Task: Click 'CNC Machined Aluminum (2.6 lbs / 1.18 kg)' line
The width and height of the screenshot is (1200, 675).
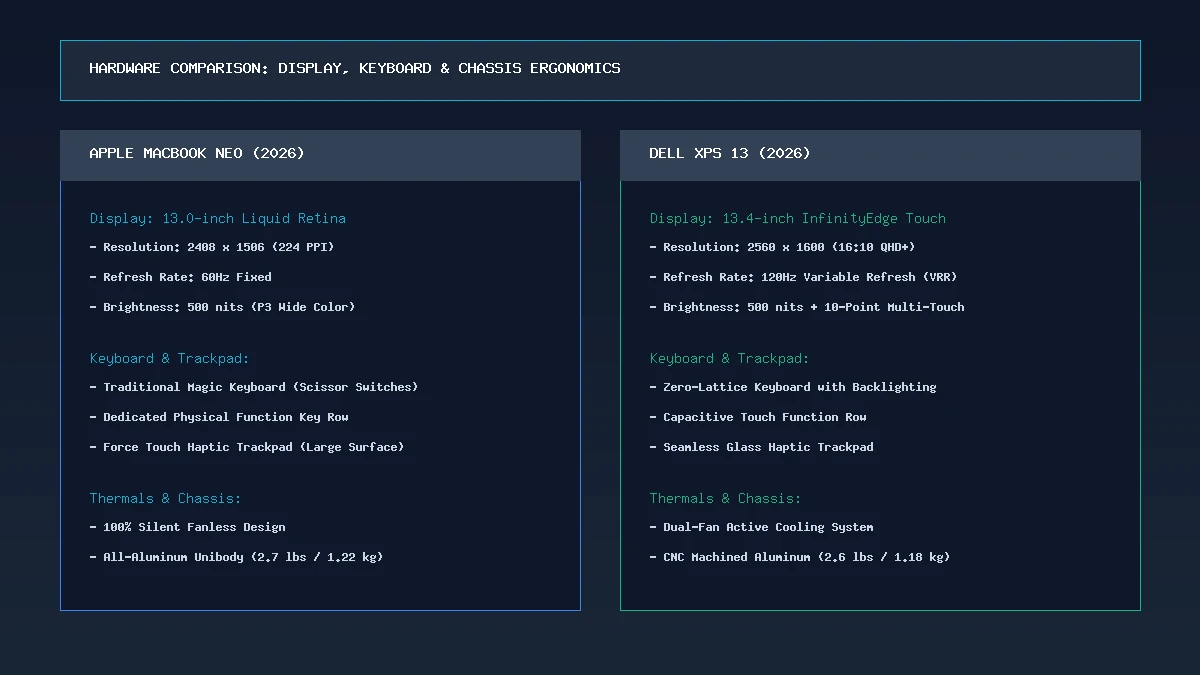Action: pos(800,557)
